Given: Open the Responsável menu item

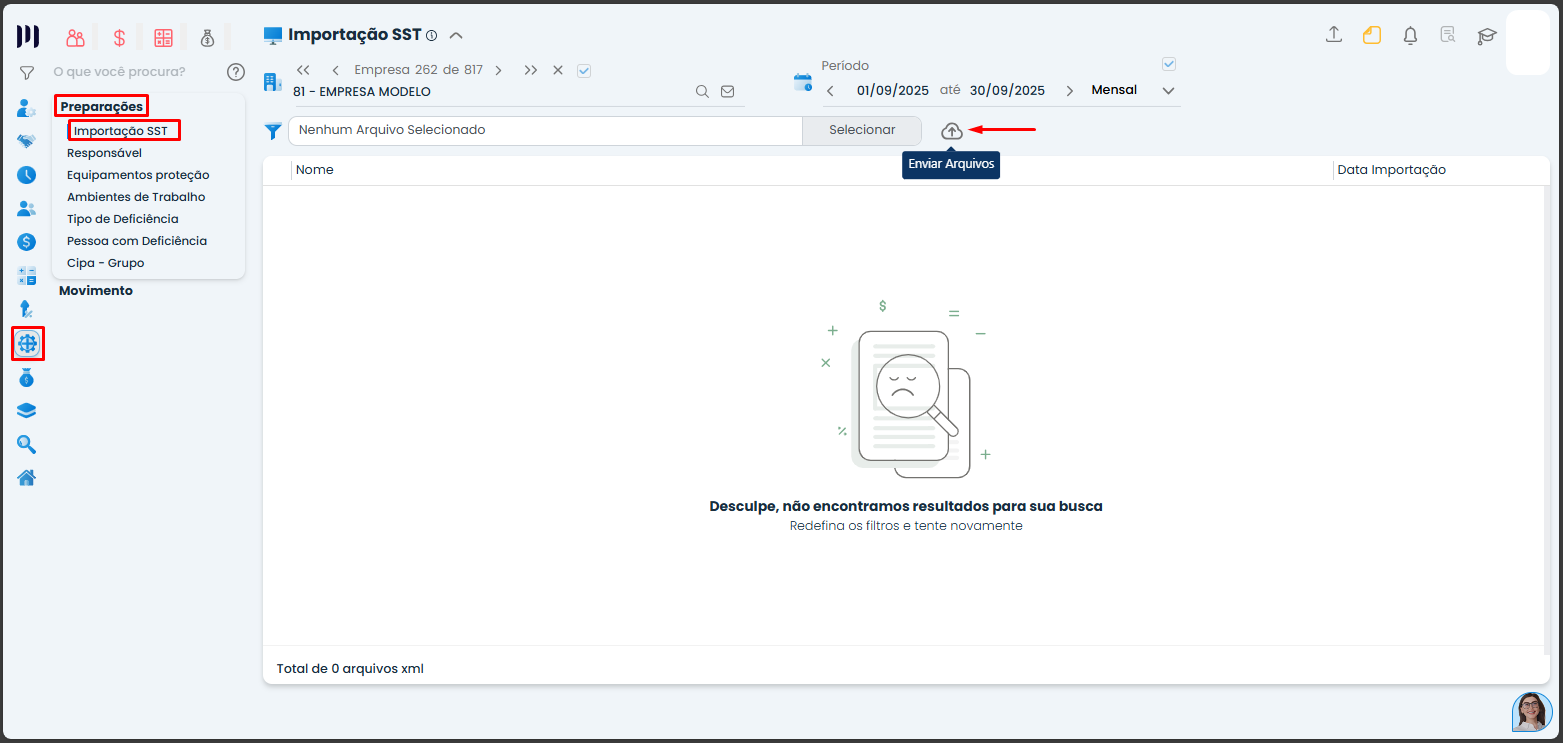Looking at the screenshot, I should [105, 153].
